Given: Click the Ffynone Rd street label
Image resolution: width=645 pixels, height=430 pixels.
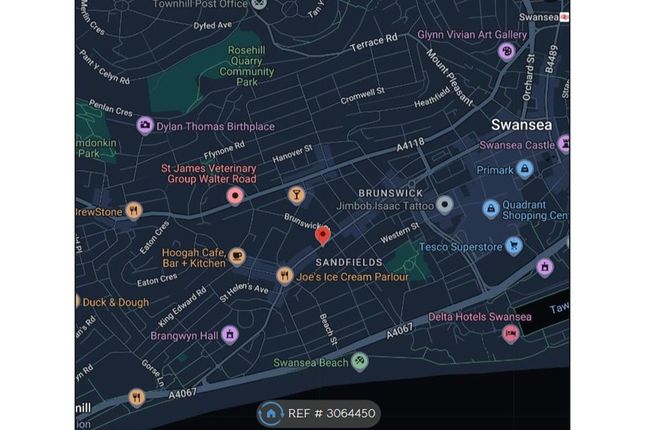Looking at the screenshot, I should tap(224, 150).
